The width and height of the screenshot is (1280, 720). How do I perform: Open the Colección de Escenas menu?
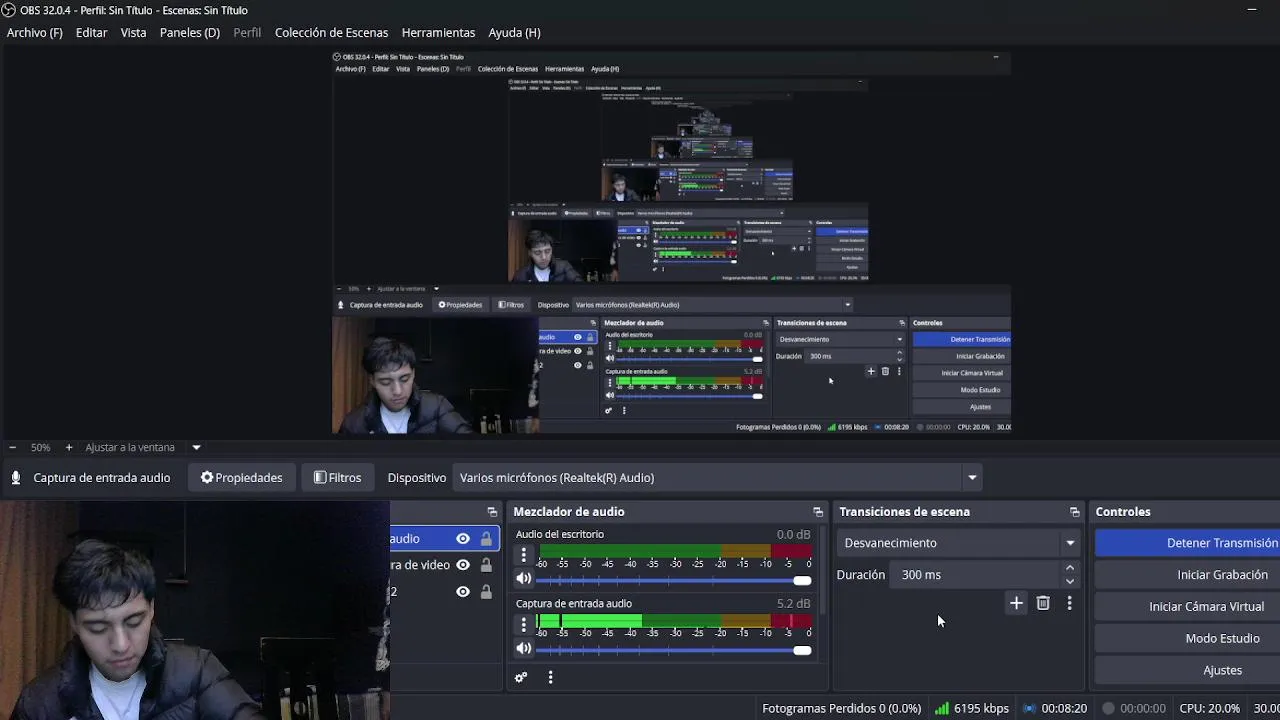331,32
